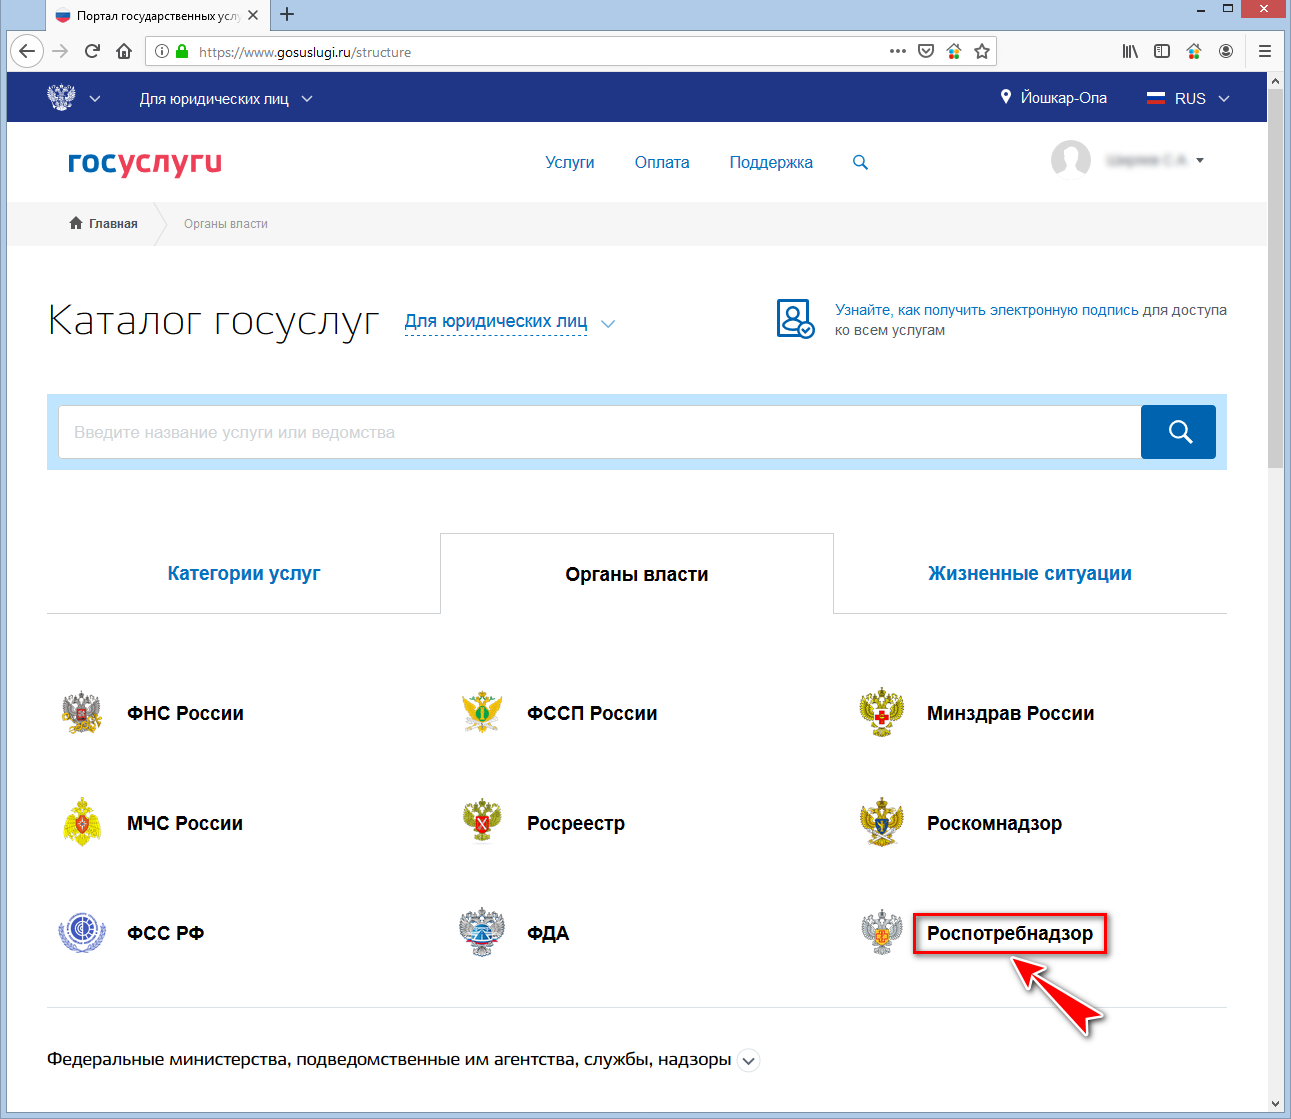Focus the service name search field
This screenshot has width=1291, height=1119.
tap(600, 432)
